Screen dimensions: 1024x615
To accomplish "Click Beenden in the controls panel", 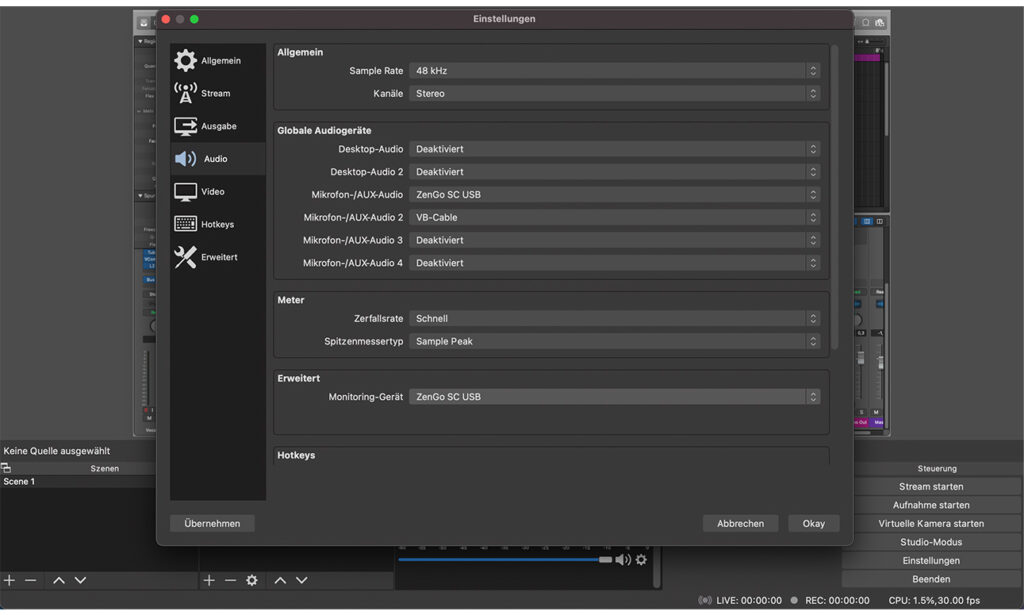I will click(931, 579).
